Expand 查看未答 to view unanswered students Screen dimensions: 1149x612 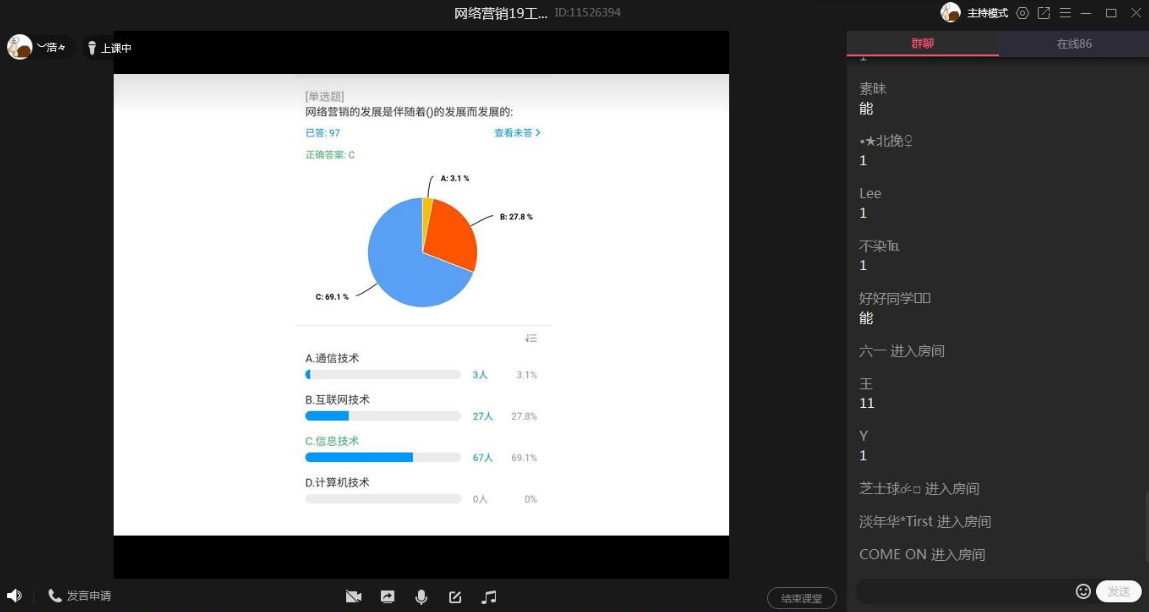[x=517, y=133]
